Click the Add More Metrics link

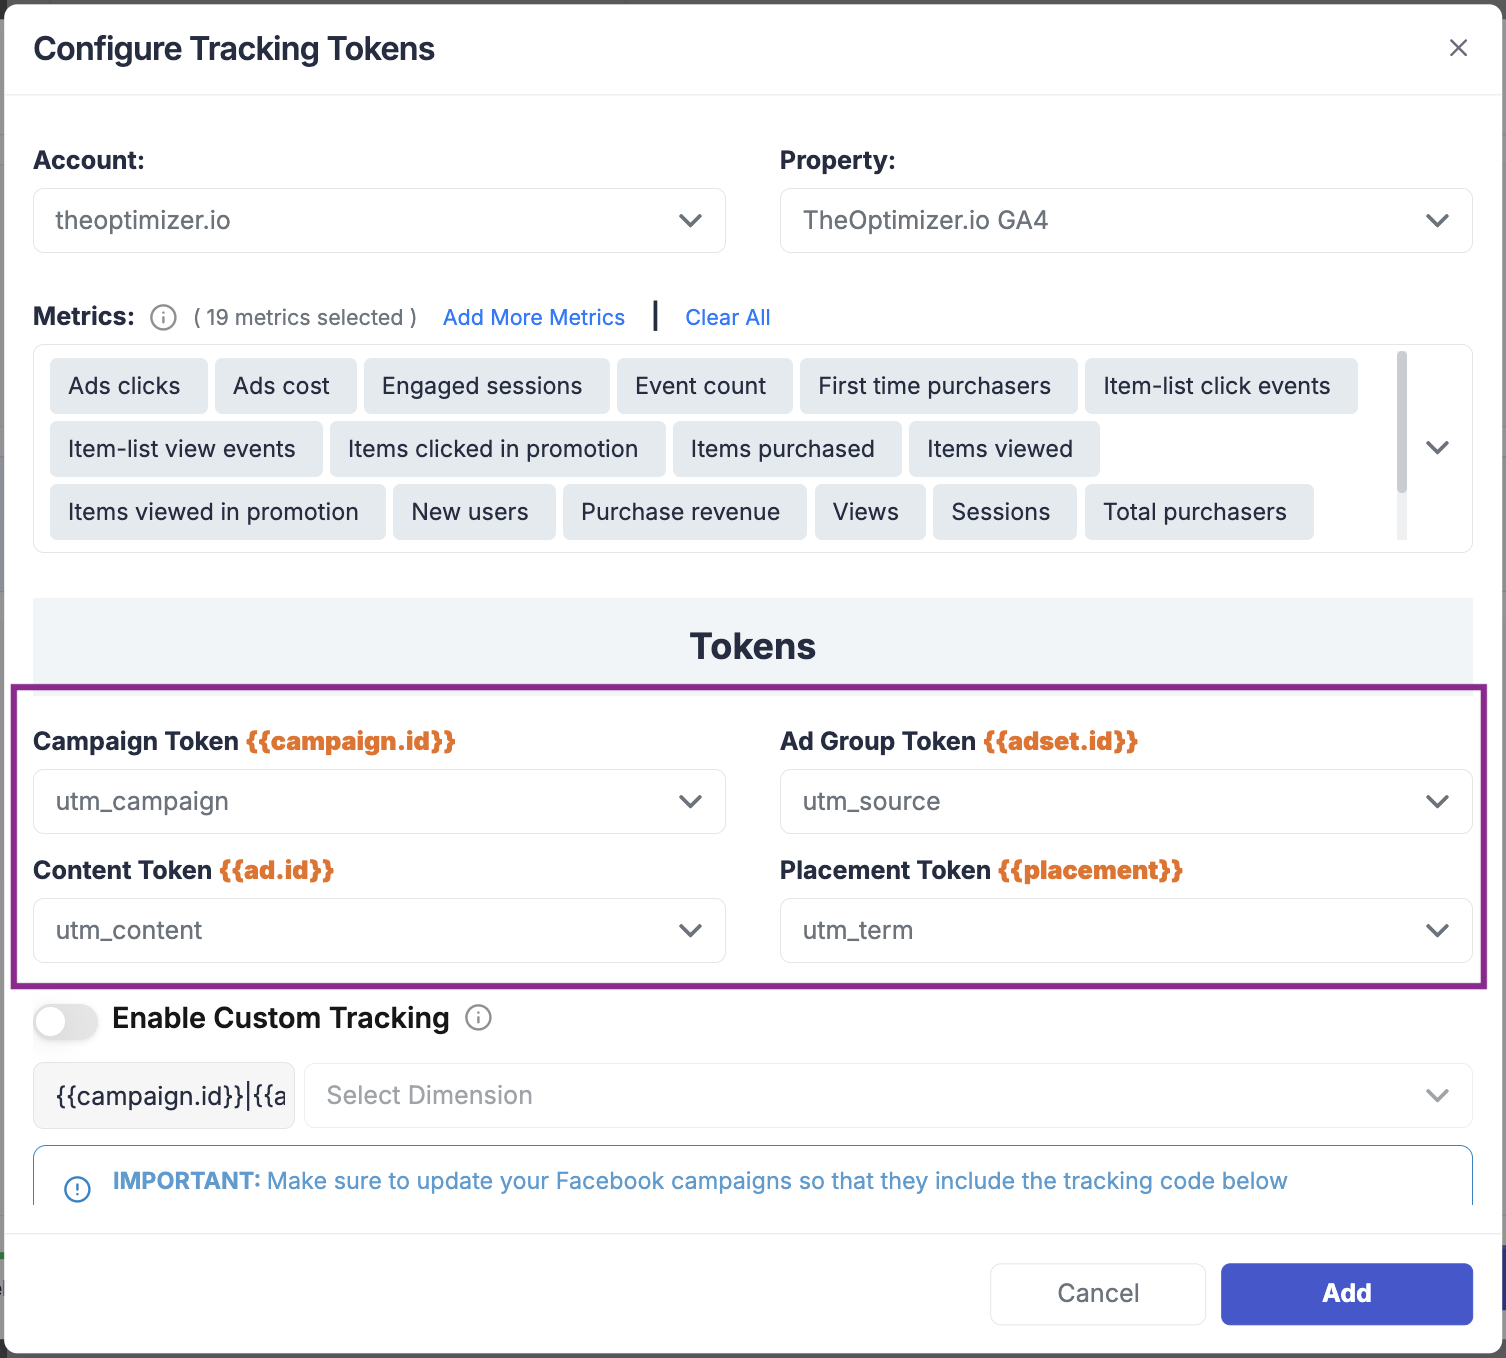533,318
